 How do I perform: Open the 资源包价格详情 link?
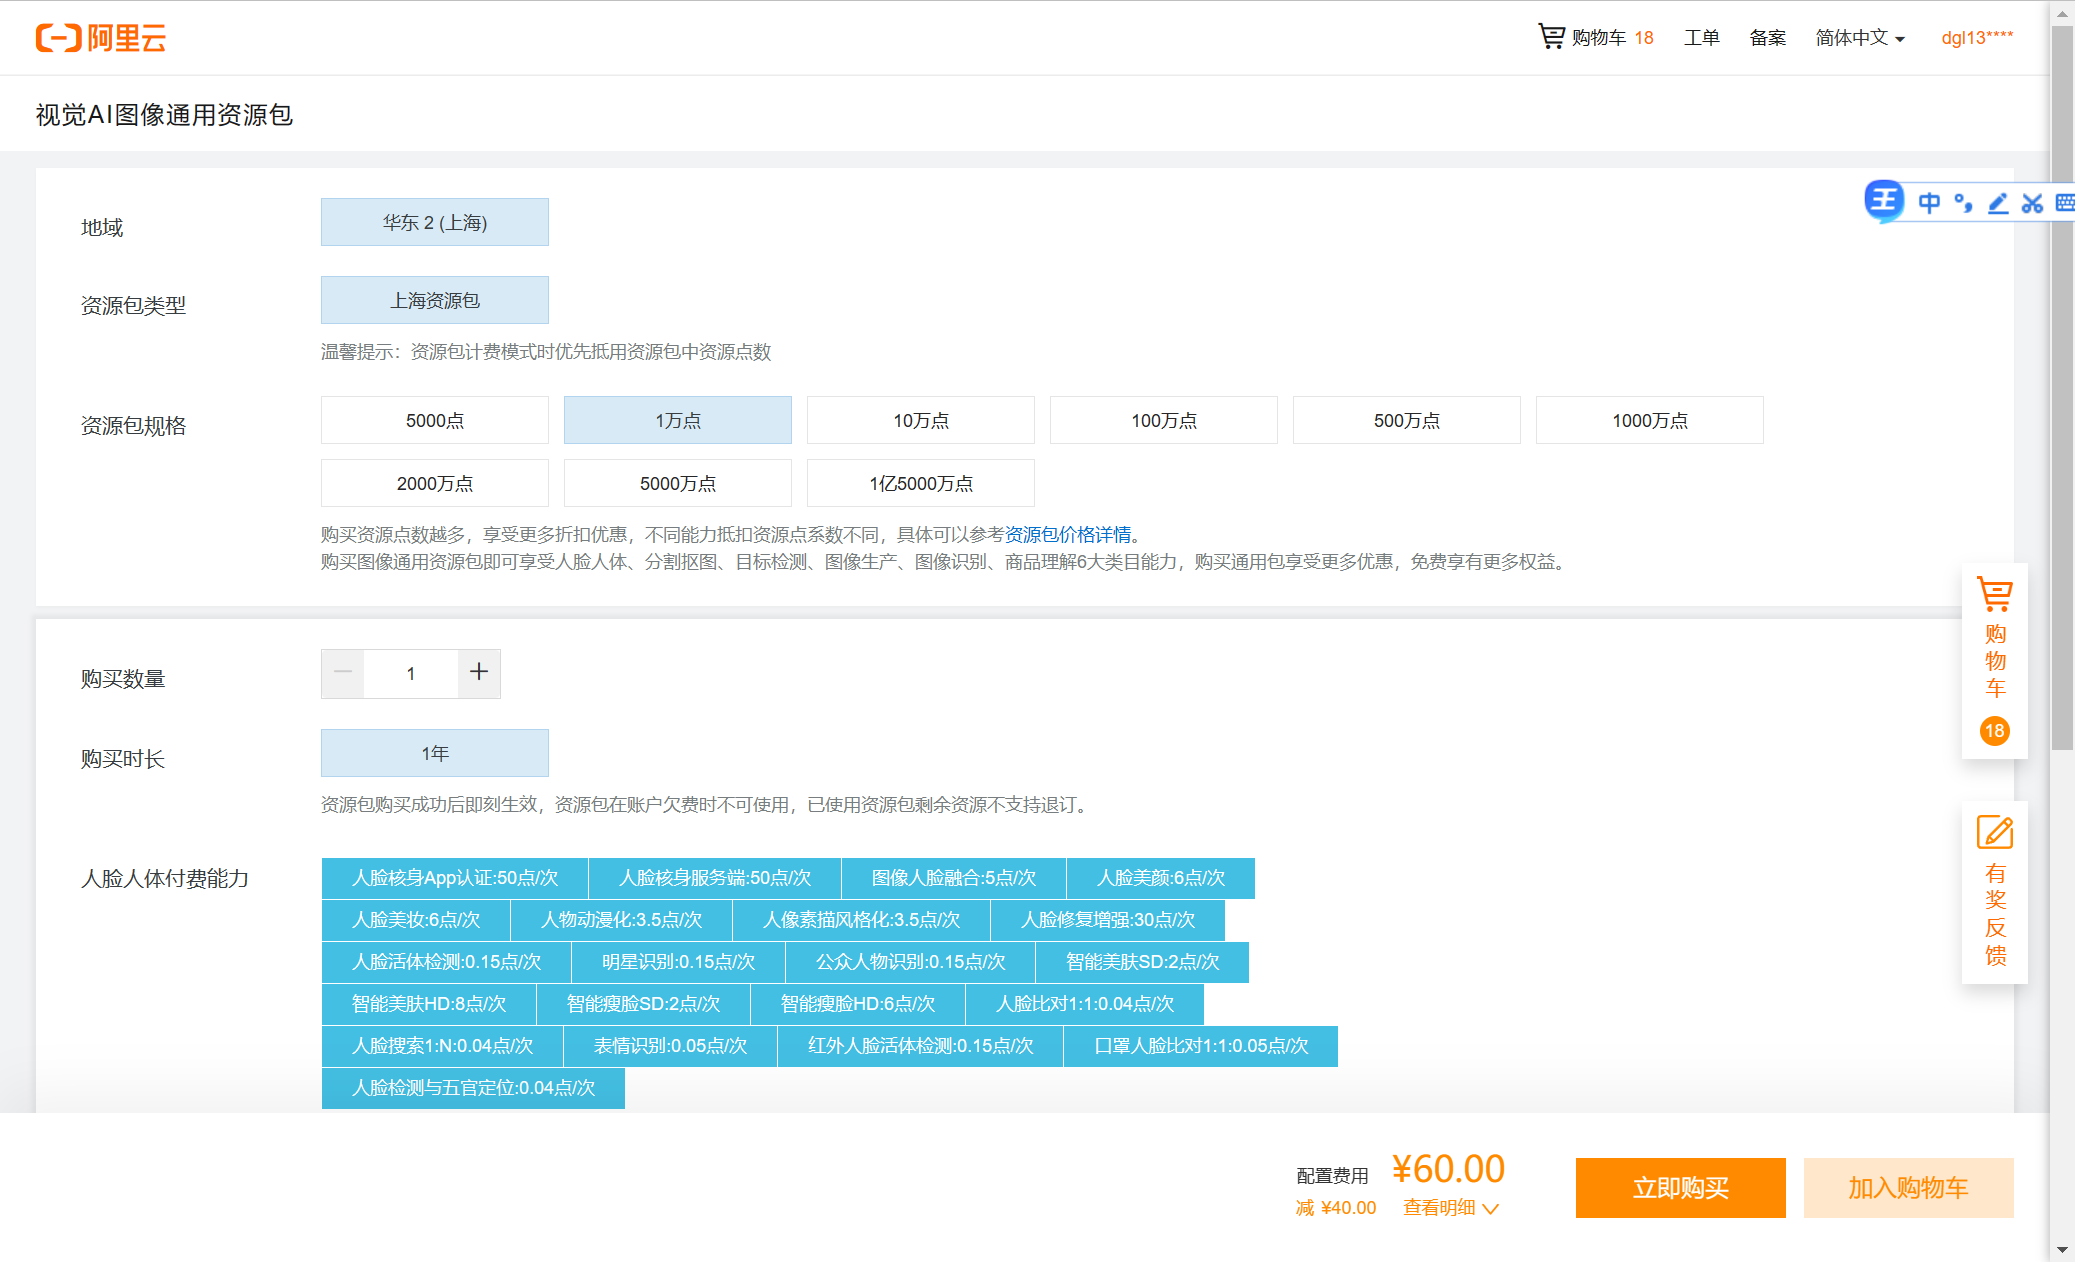[1068, 534]
